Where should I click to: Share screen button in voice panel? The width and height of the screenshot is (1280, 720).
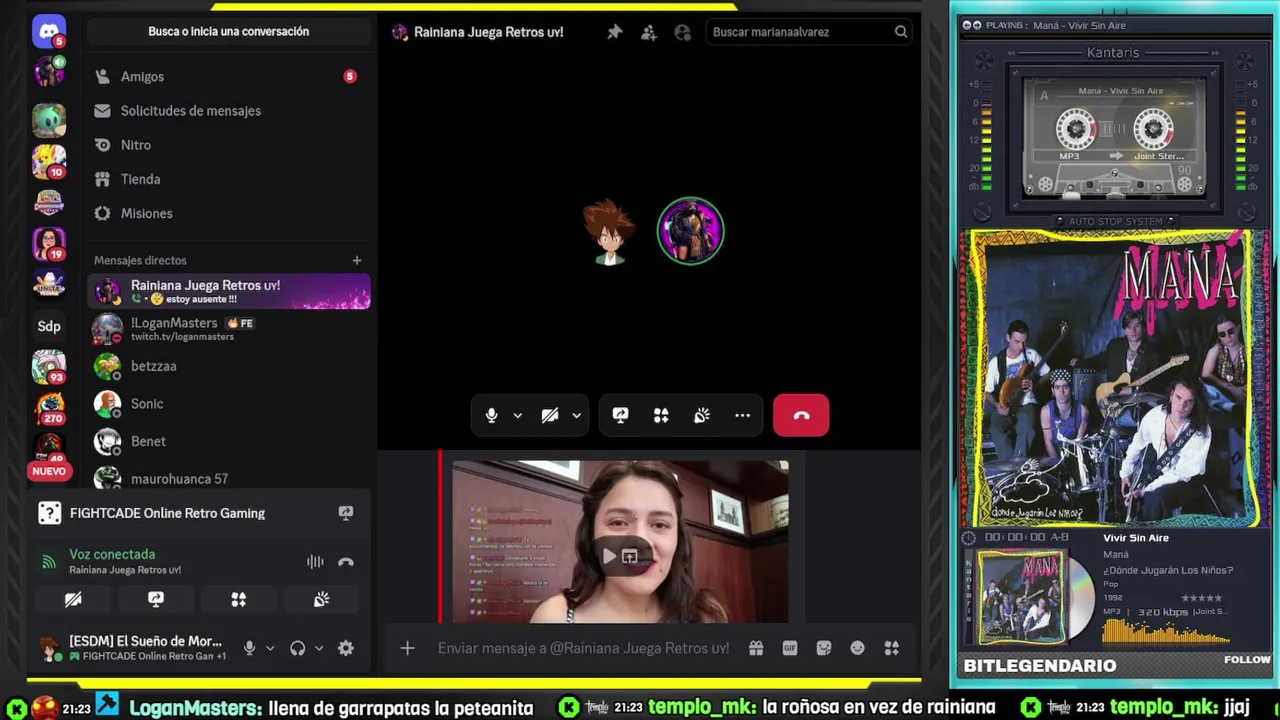156,599
